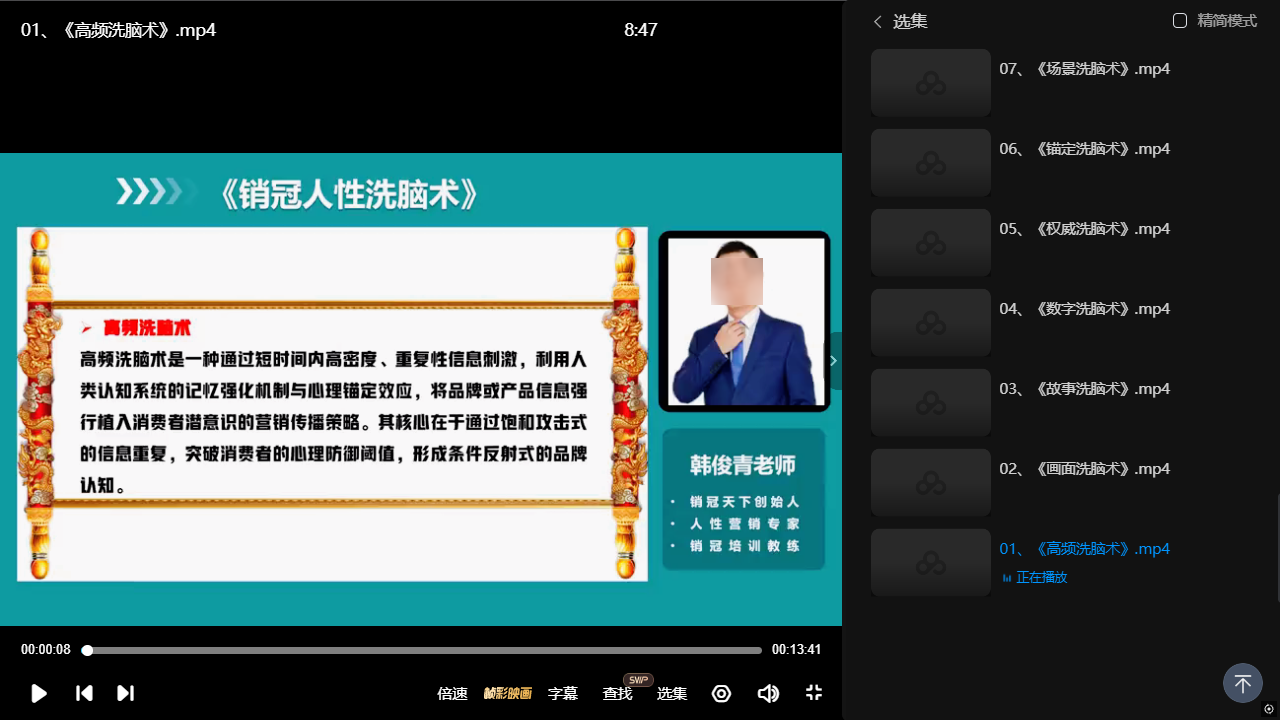Go back using the 选集 panel arrow
1280x720 pixels.
tap(878, 21)
